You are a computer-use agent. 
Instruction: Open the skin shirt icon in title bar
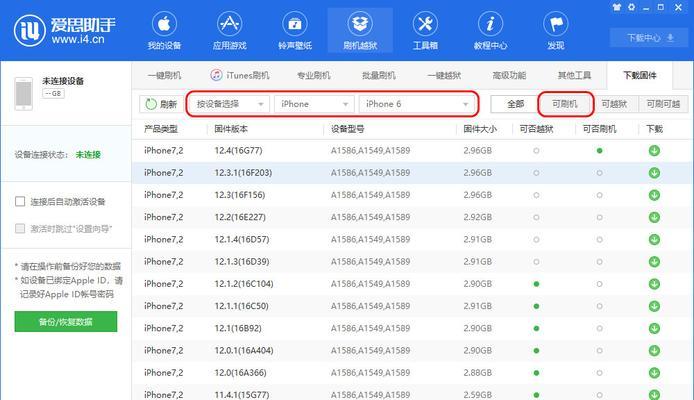[x=617, y=7]
